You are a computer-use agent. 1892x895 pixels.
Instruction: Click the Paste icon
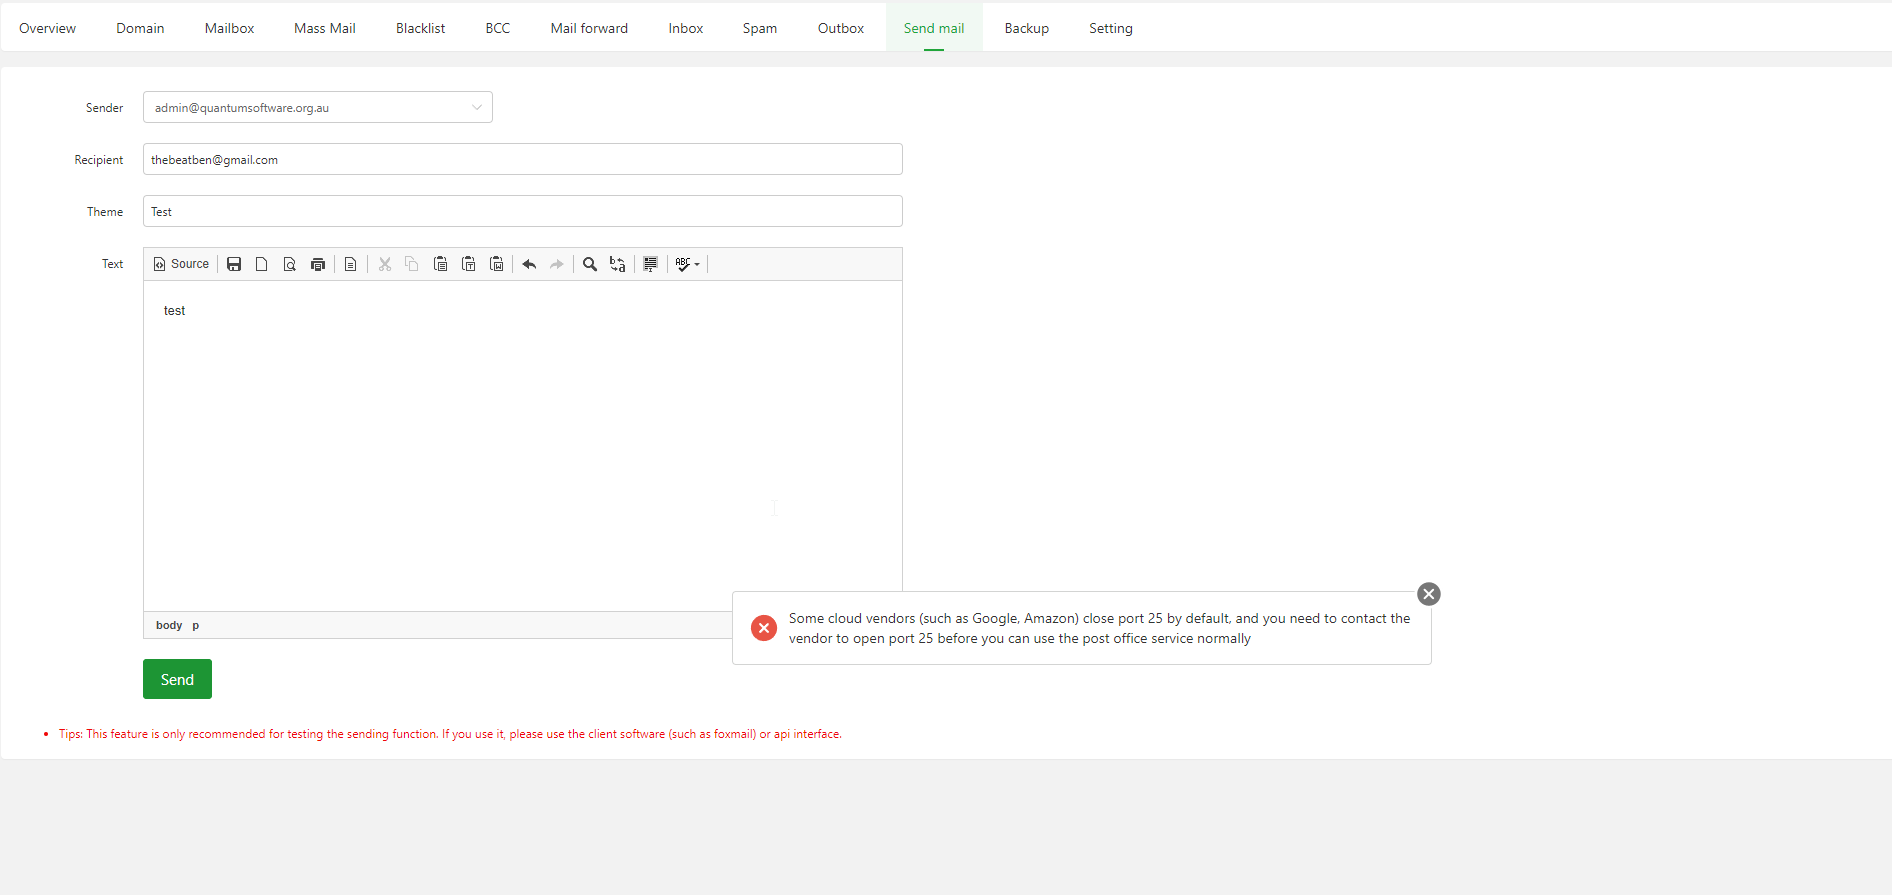[x=440, y=264]
